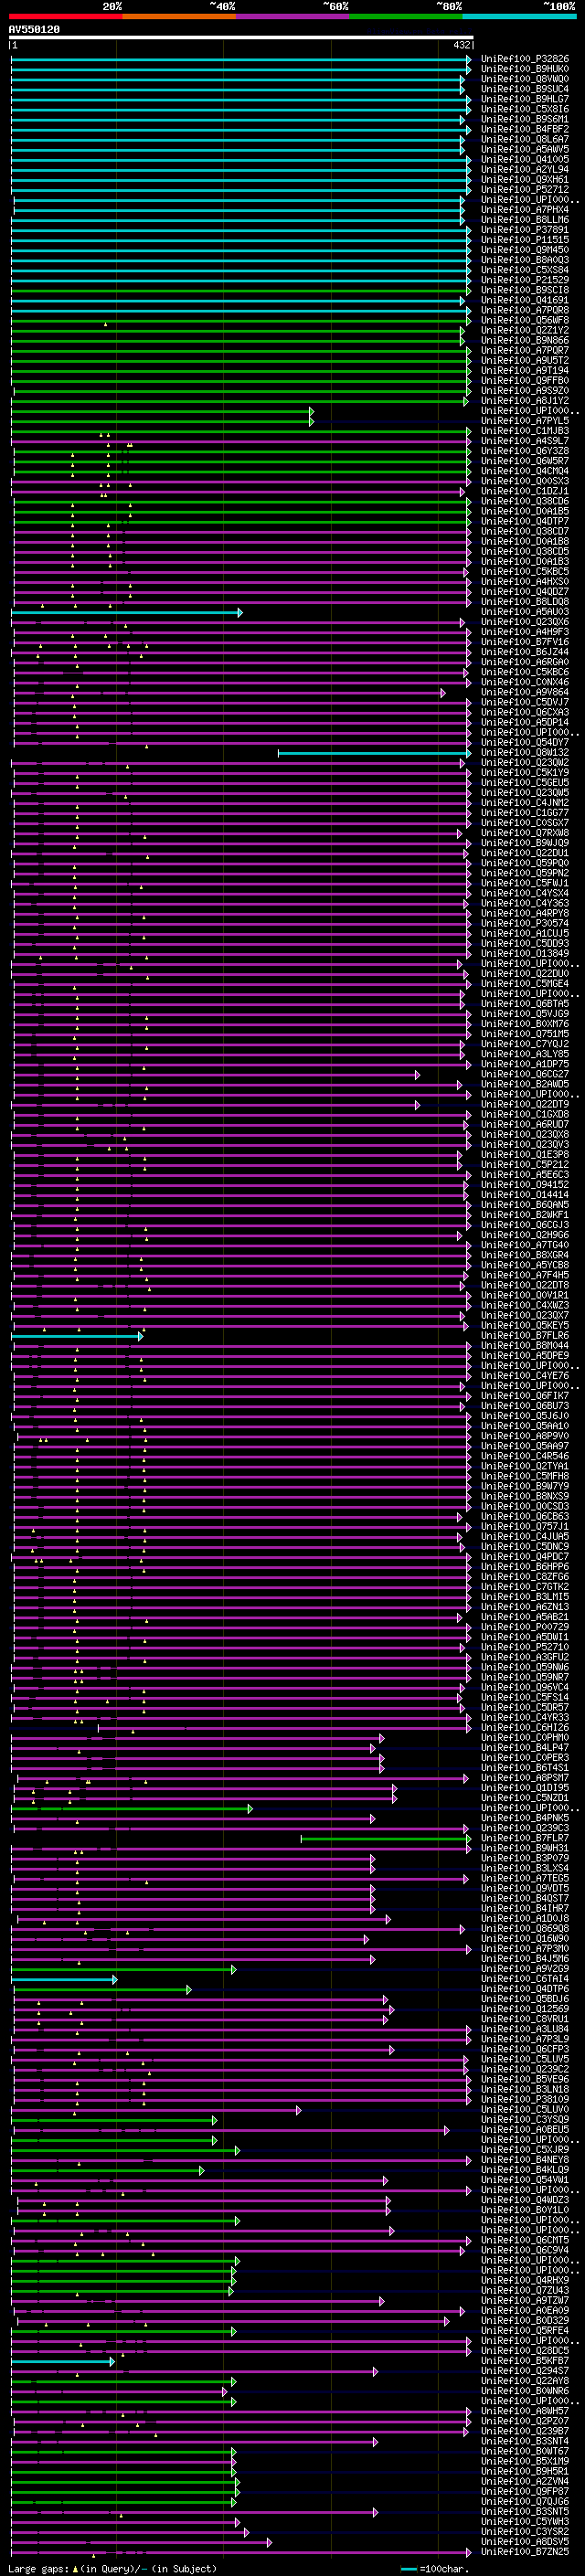Open the hit UniRef100_B9HUK0
The width and height of the screenshot is (585, 2576).
pyautogui.click(x=525, y=69)
